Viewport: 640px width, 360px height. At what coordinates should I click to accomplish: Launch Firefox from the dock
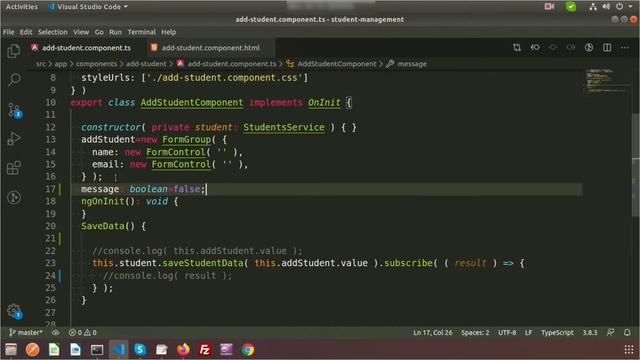(183, 350)
